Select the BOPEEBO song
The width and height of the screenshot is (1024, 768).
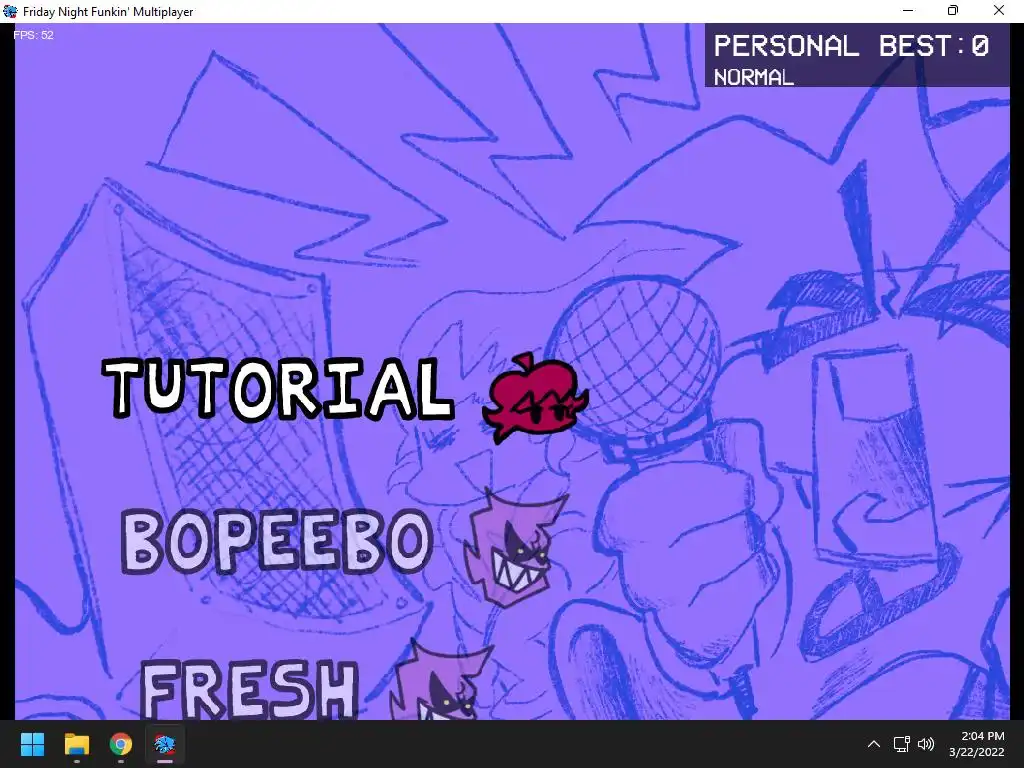[277, 542]
